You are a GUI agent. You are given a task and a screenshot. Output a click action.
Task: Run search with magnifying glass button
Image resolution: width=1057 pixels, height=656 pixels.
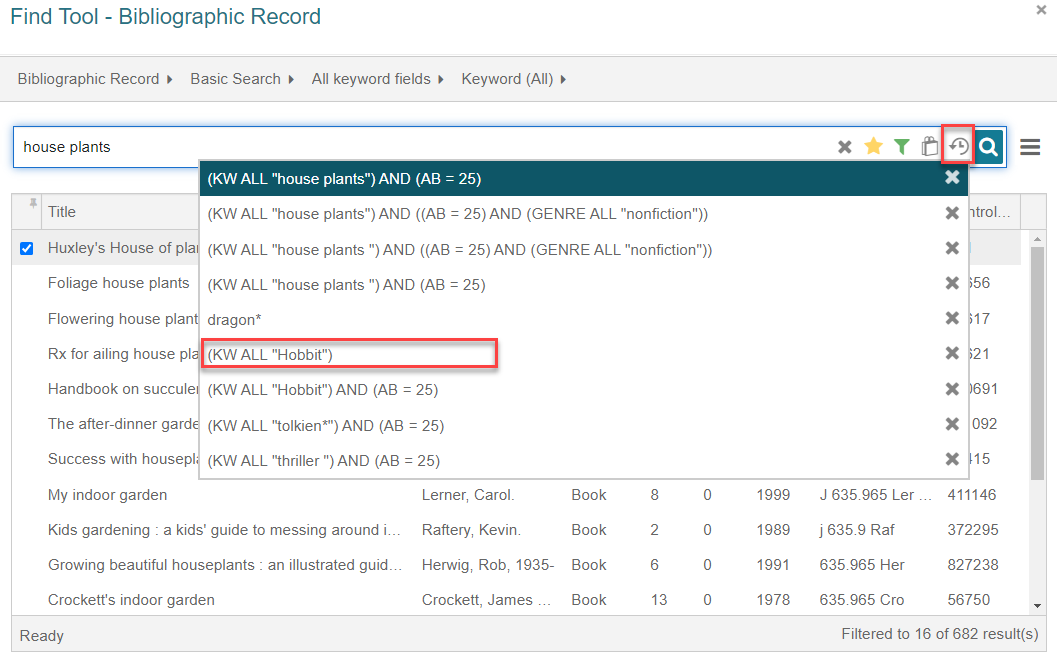pos(988,146)
